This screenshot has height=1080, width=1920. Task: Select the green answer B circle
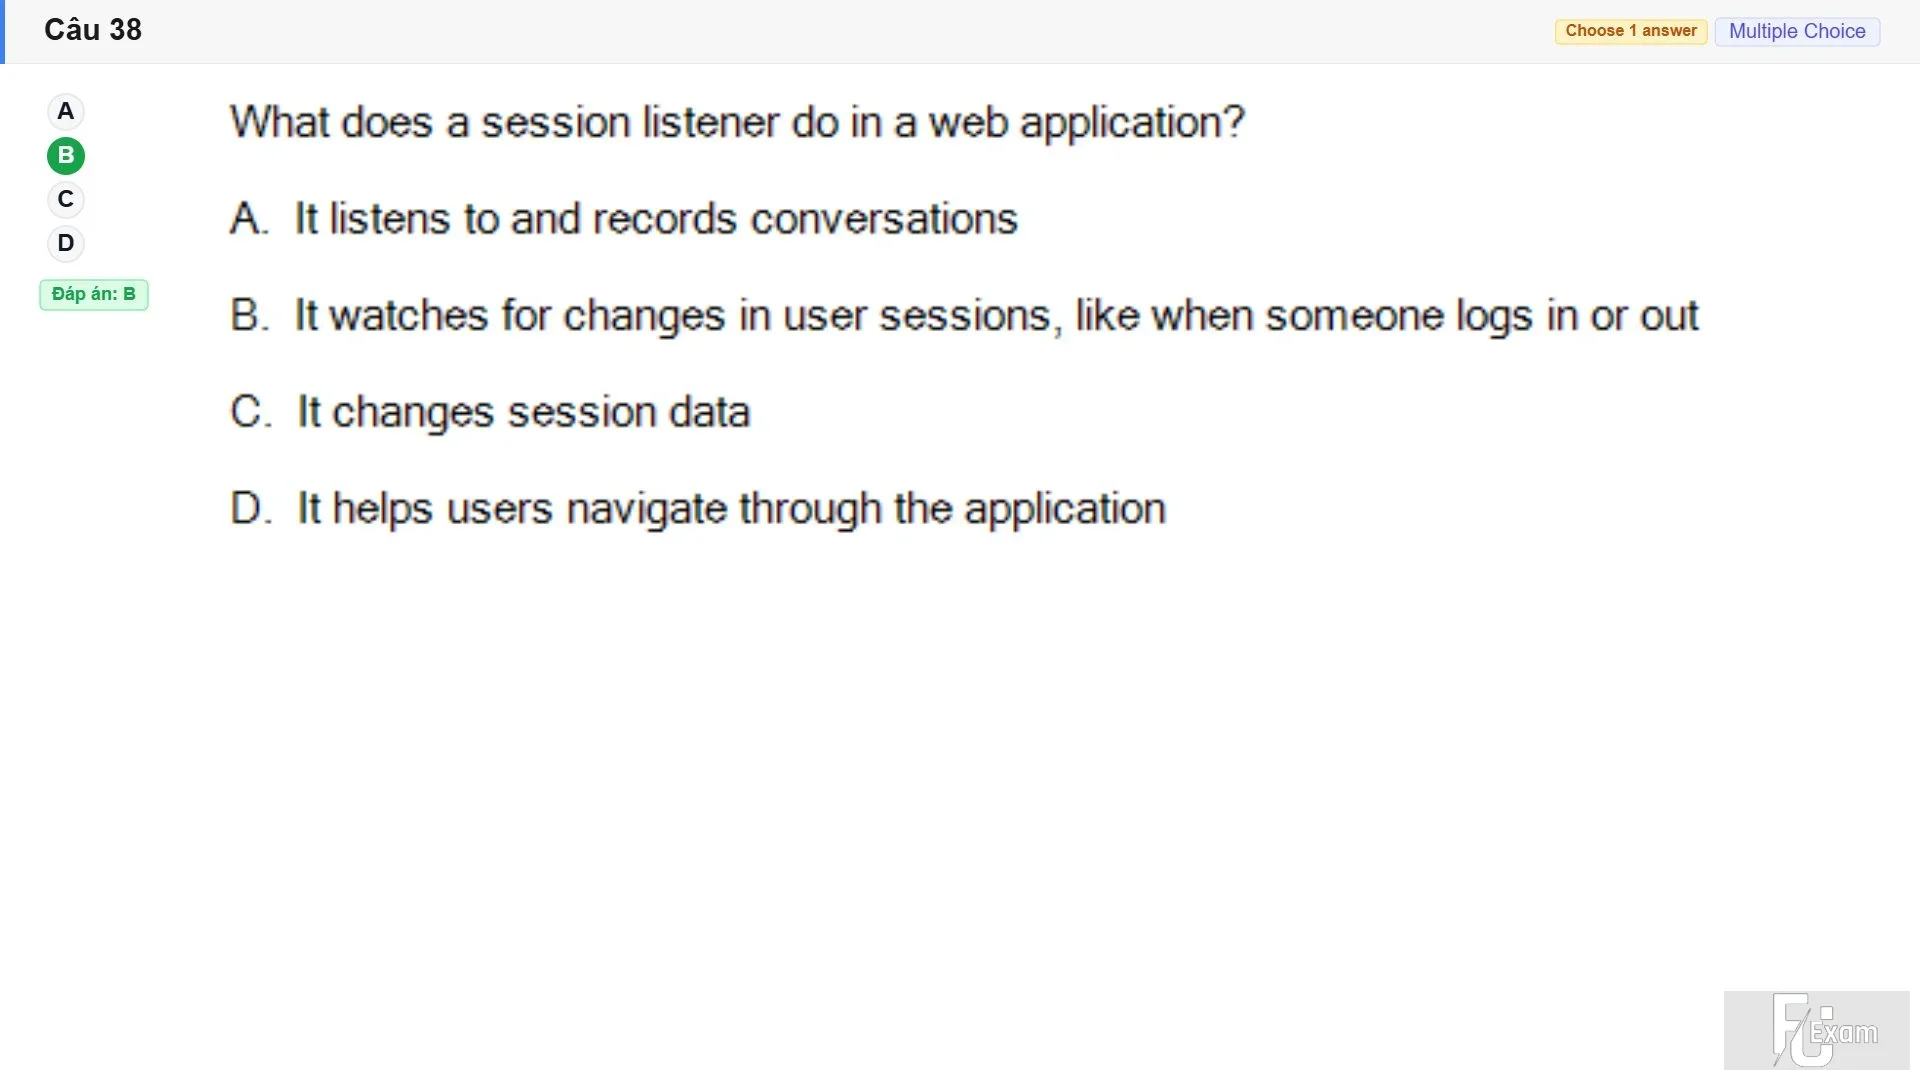[66, 155]
